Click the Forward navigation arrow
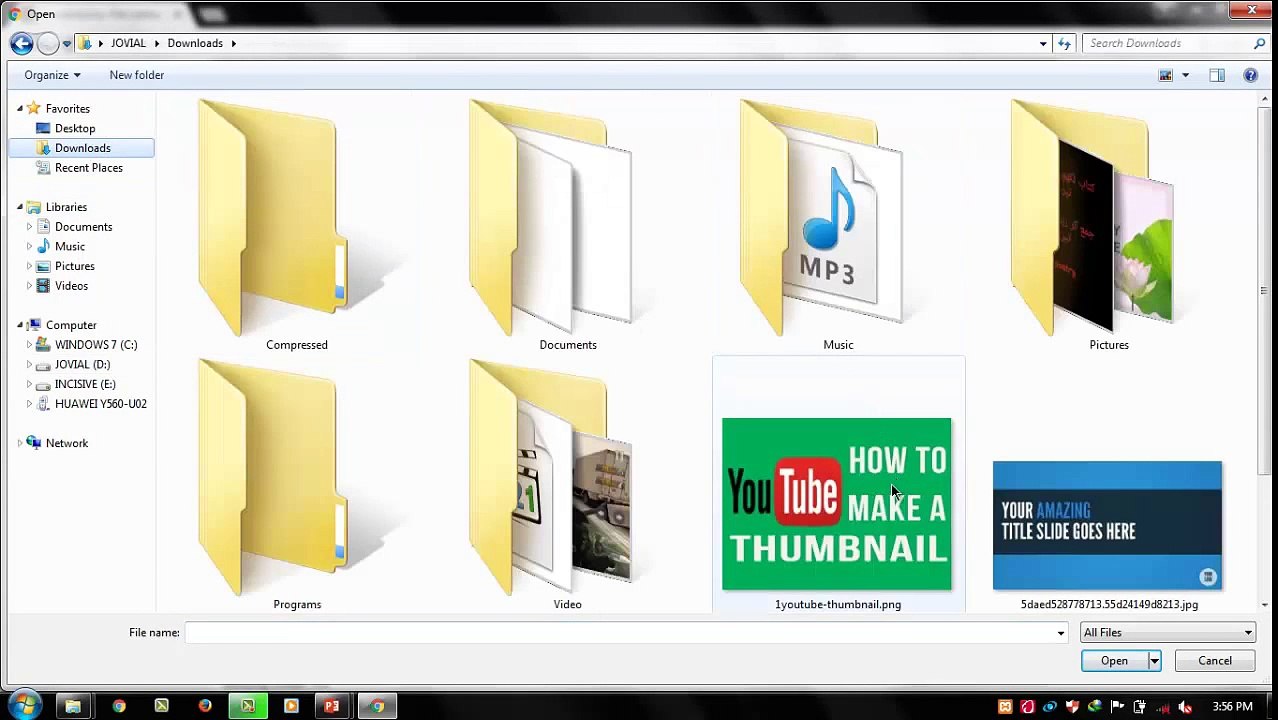 click(47, 43)
